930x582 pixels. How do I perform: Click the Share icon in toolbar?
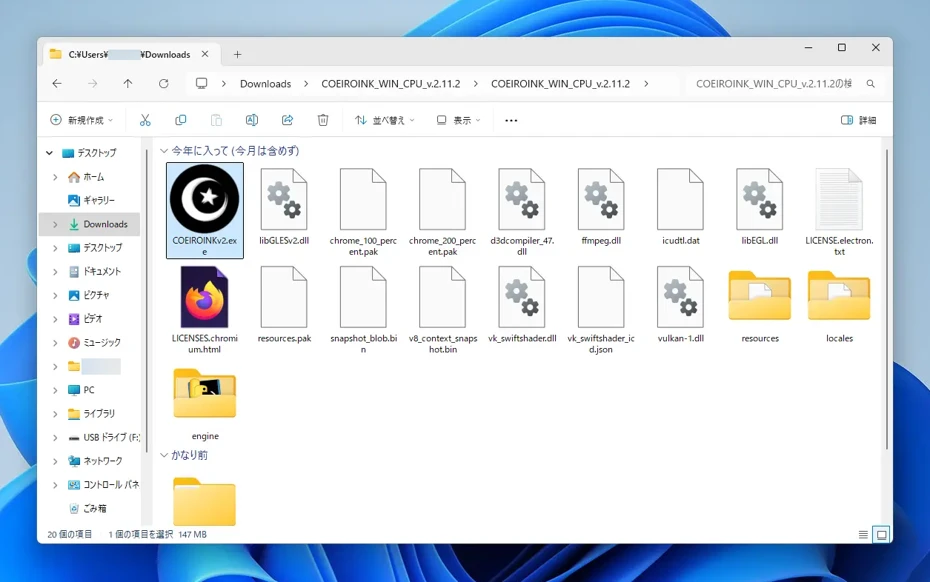click(x=288, y=120)
